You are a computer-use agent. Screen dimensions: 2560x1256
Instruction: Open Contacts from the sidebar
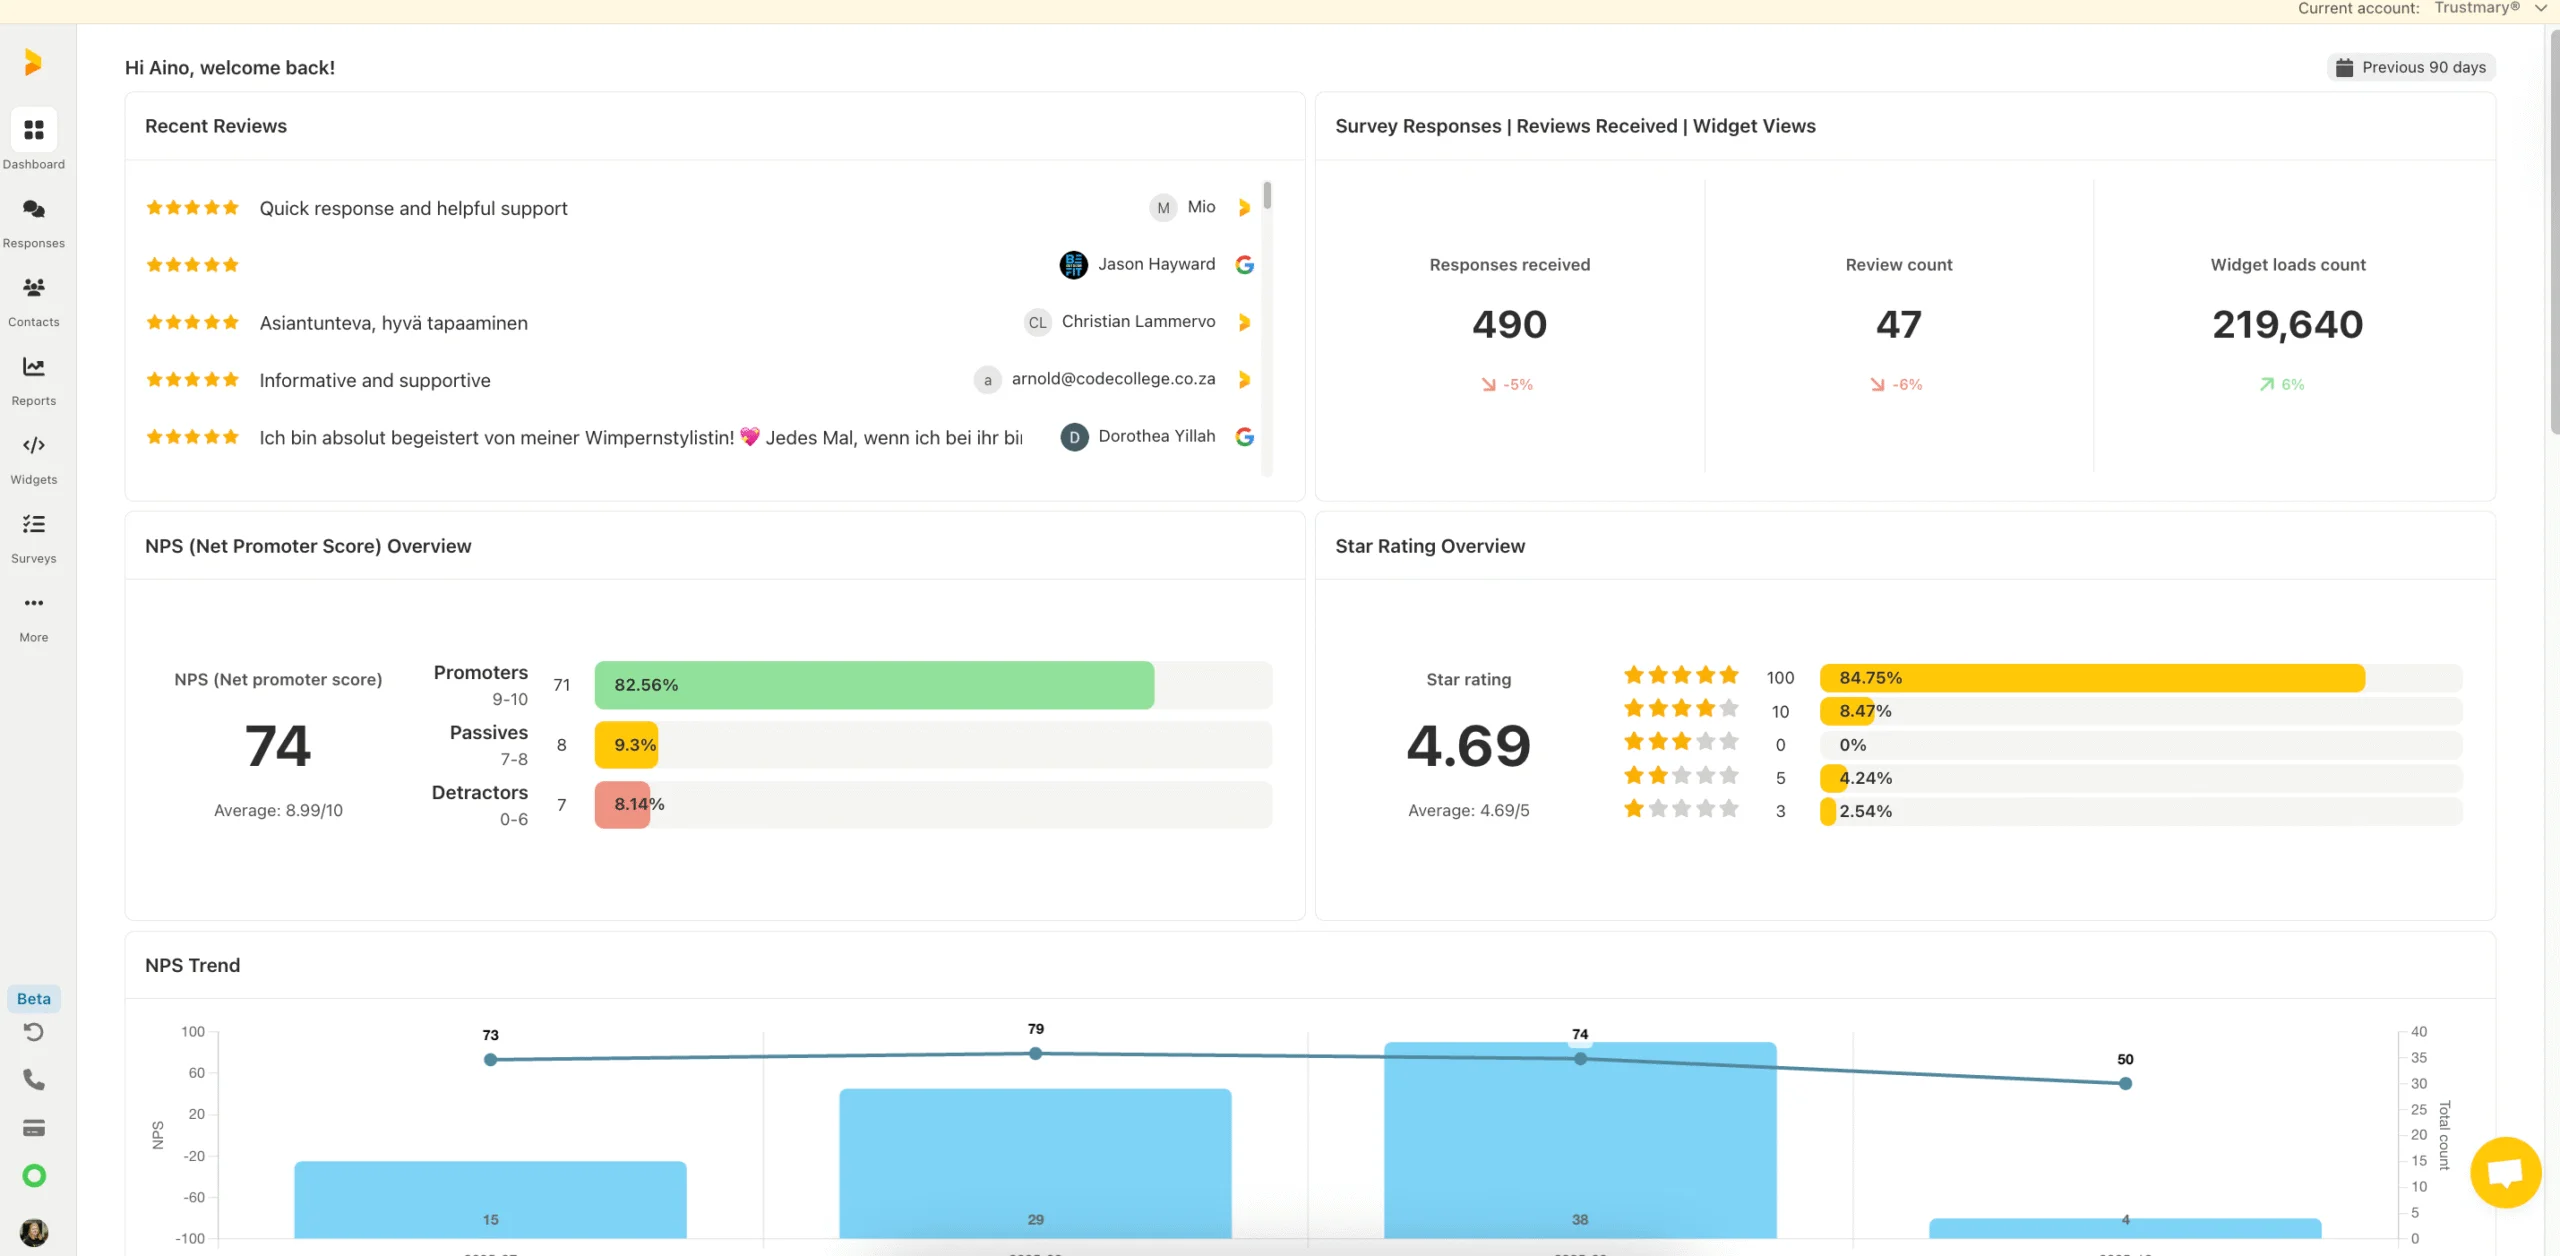click(33, 296)
